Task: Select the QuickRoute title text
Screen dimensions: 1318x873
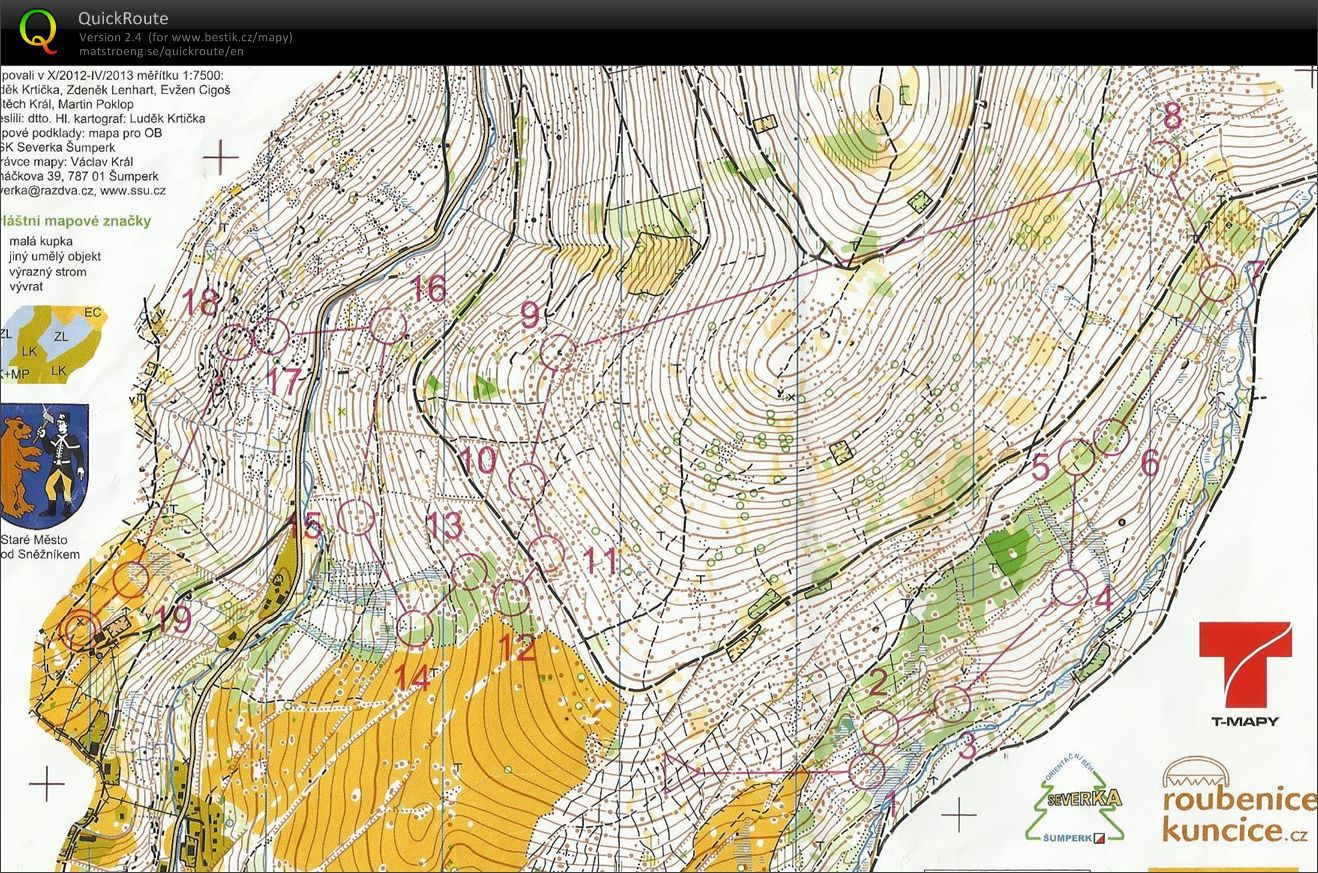Action: coord(123,18)
